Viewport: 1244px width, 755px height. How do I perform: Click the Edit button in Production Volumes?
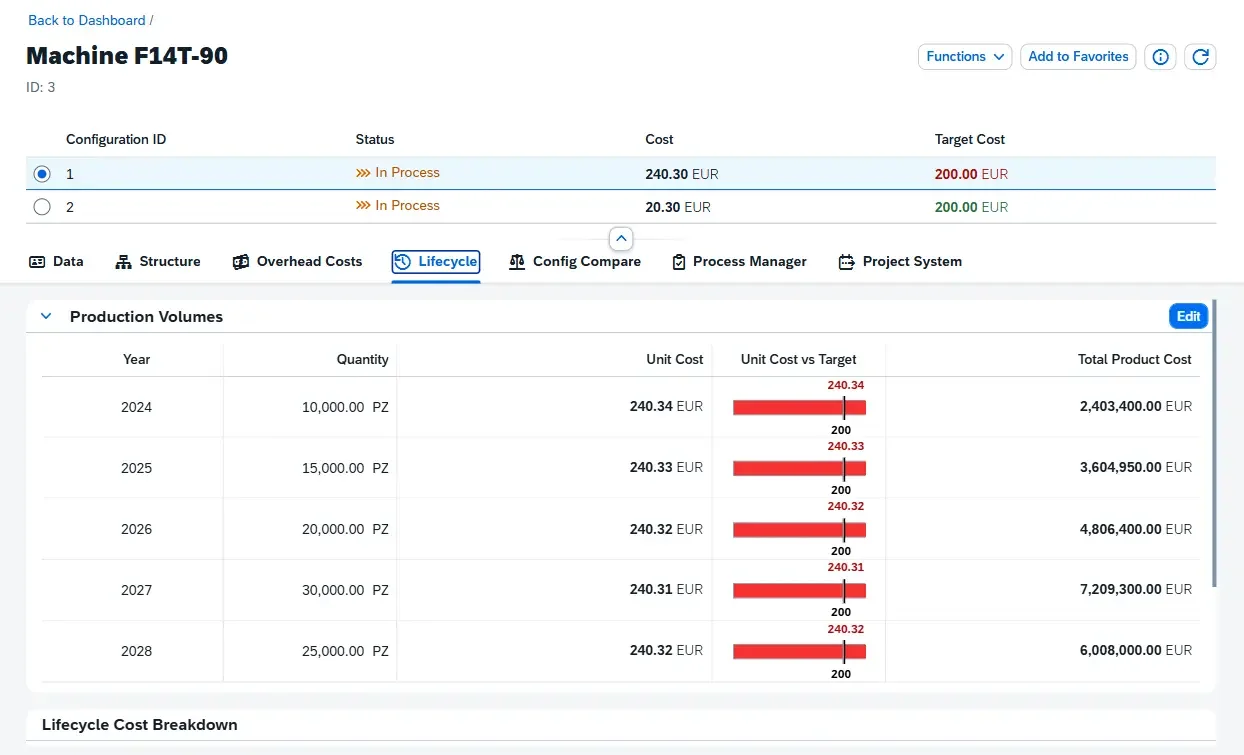(1188, 315)
